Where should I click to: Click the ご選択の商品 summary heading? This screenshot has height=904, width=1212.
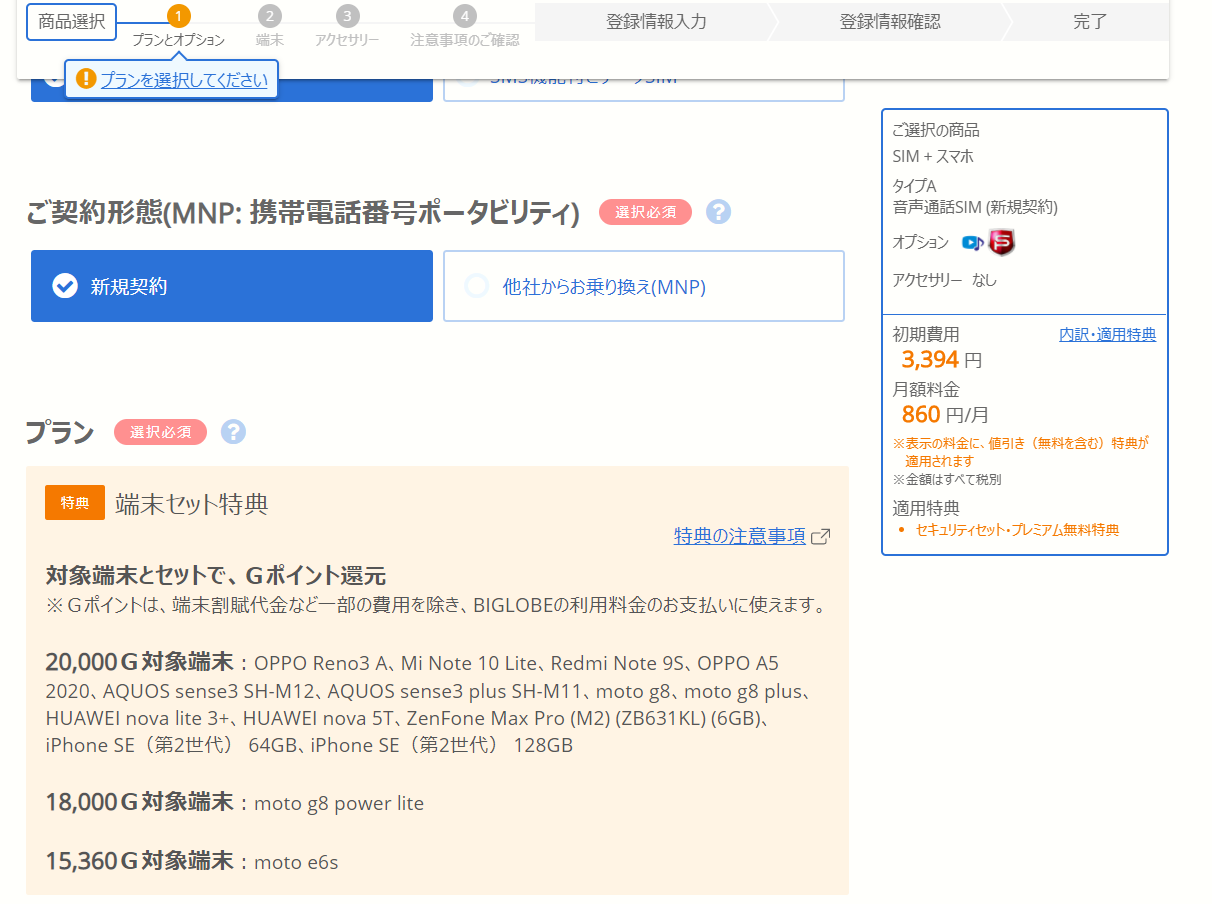[936, 130]
